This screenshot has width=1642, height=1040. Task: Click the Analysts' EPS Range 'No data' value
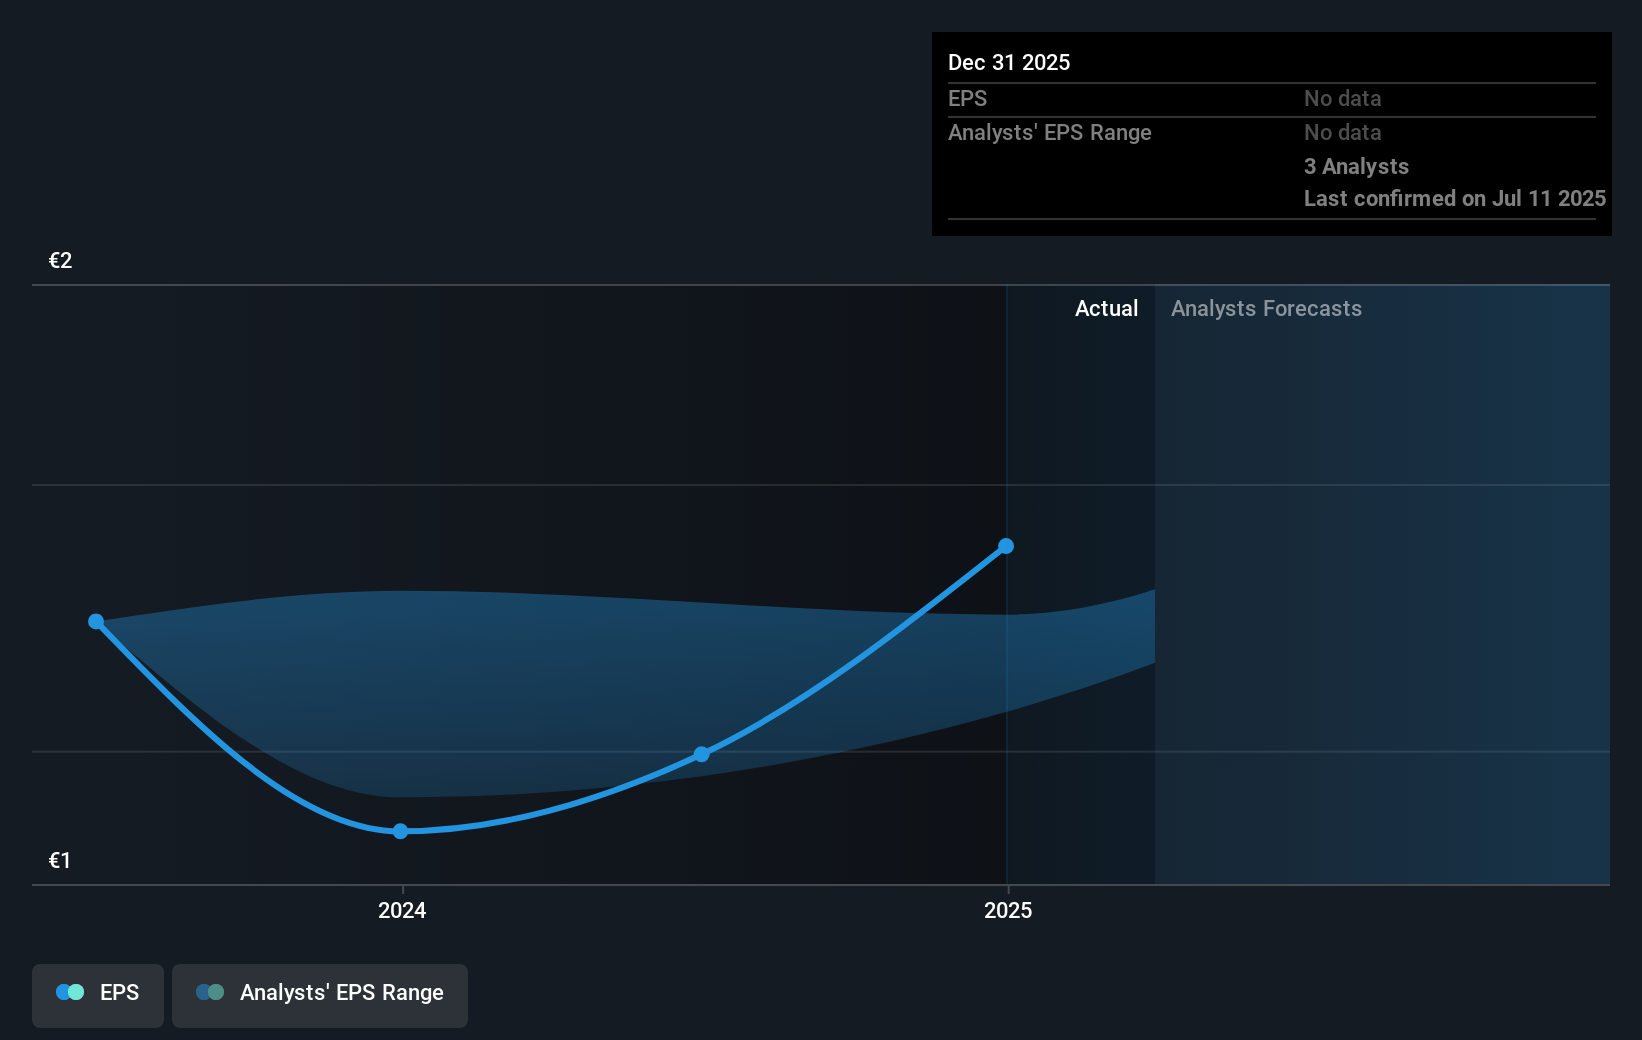pos(1342,132)
